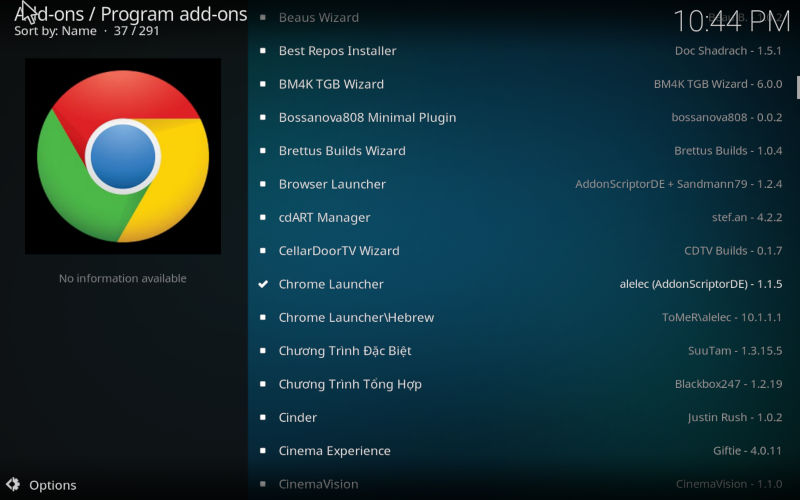Click the bullet icon beside CinemaVision
The width and height of the screenshot is (800, 500).
pyautogui.click(x=263, y=484)
